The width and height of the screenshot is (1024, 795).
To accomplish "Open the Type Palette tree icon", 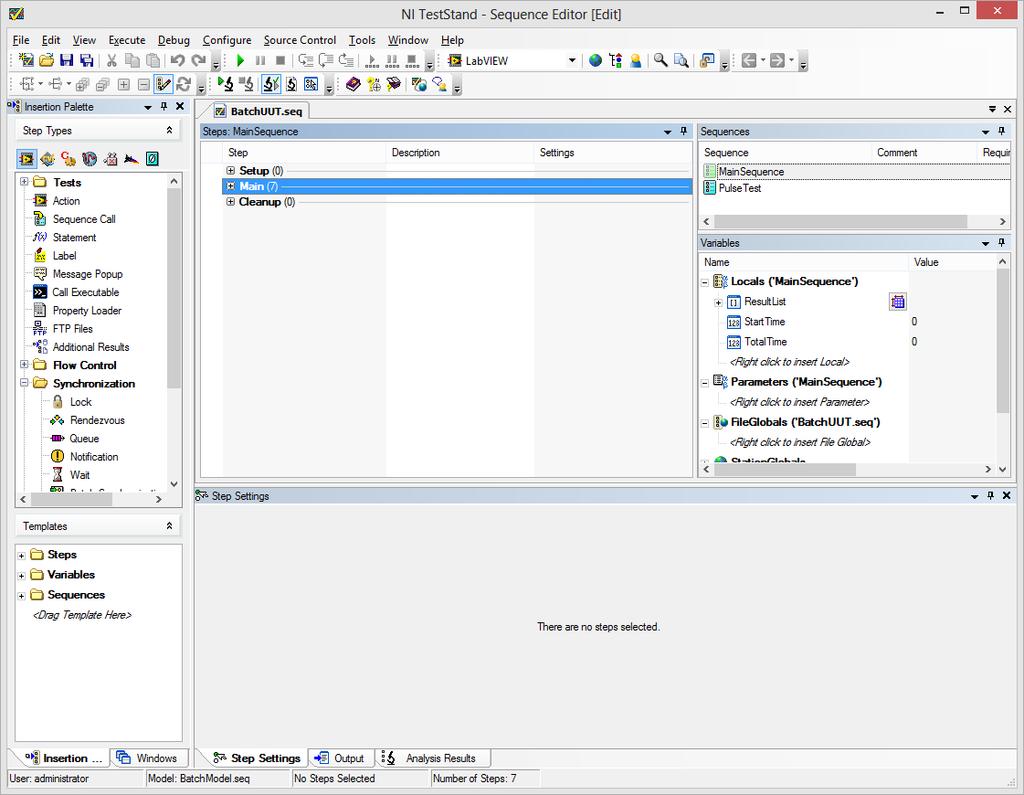I will [x=615, y=61].
